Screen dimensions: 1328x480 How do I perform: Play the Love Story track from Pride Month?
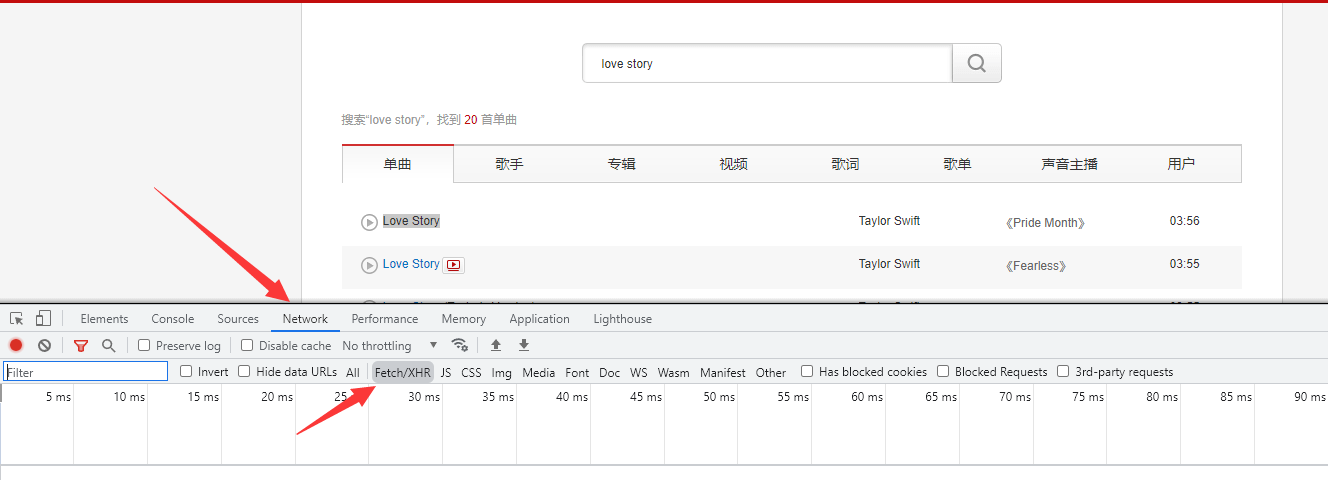[x=369, y=222]
